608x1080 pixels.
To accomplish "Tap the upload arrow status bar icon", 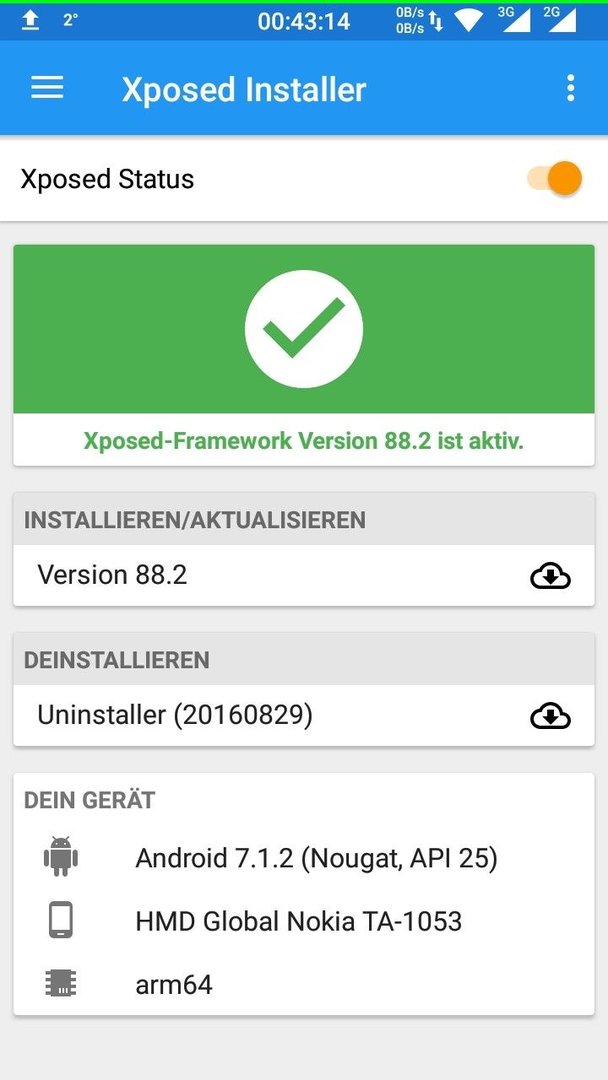I will 30,21.
